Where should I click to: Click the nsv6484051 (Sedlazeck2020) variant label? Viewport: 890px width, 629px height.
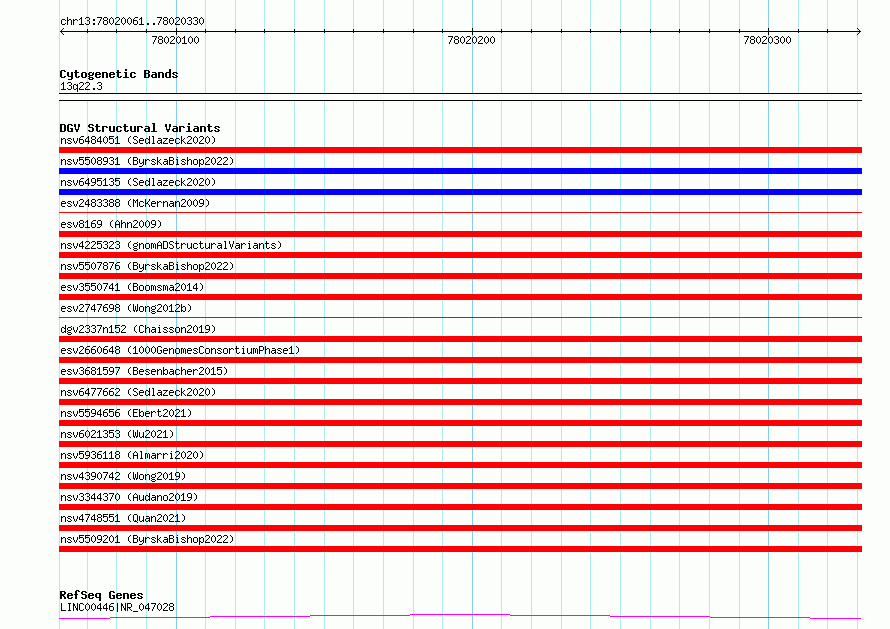pyautogui.click(x=138, y=140)
